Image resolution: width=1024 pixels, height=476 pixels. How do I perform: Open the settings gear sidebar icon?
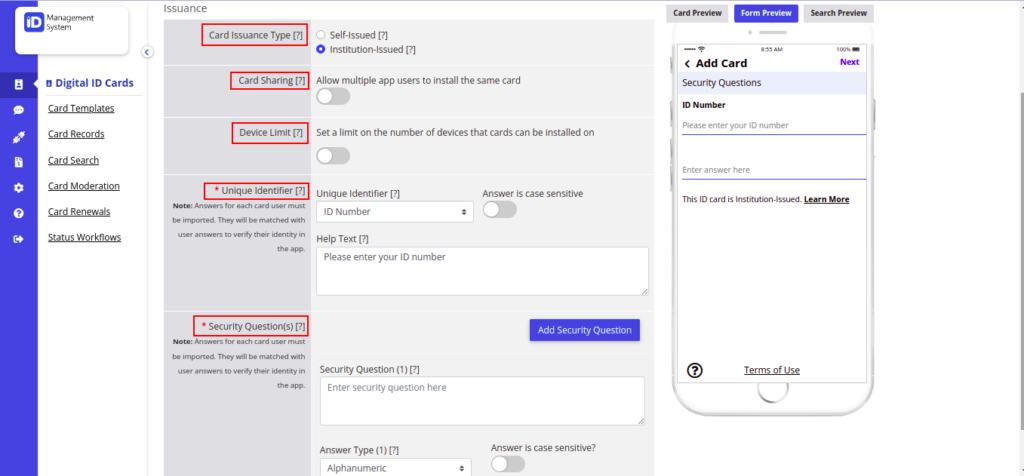click(x=18, y=187)
